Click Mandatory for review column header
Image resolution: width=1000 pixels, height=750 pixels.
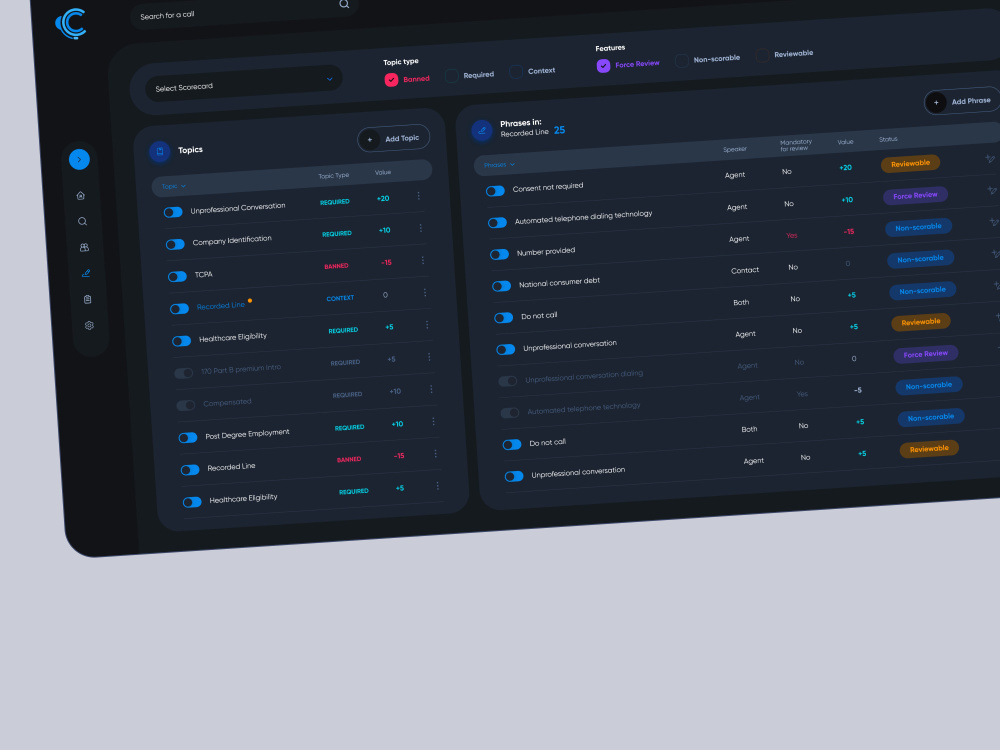pyautogui.click(x=795, y=145)
